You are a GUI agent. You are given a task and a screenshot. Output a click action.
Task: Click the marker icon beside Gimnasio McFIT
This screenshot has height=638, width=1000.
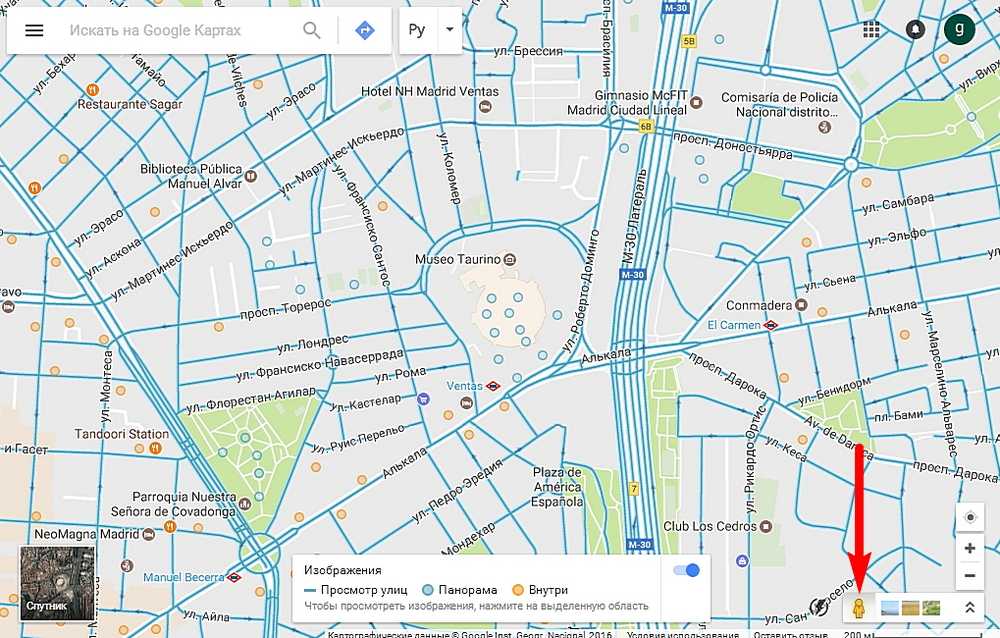pyautogui.click(x=696, y=102)
